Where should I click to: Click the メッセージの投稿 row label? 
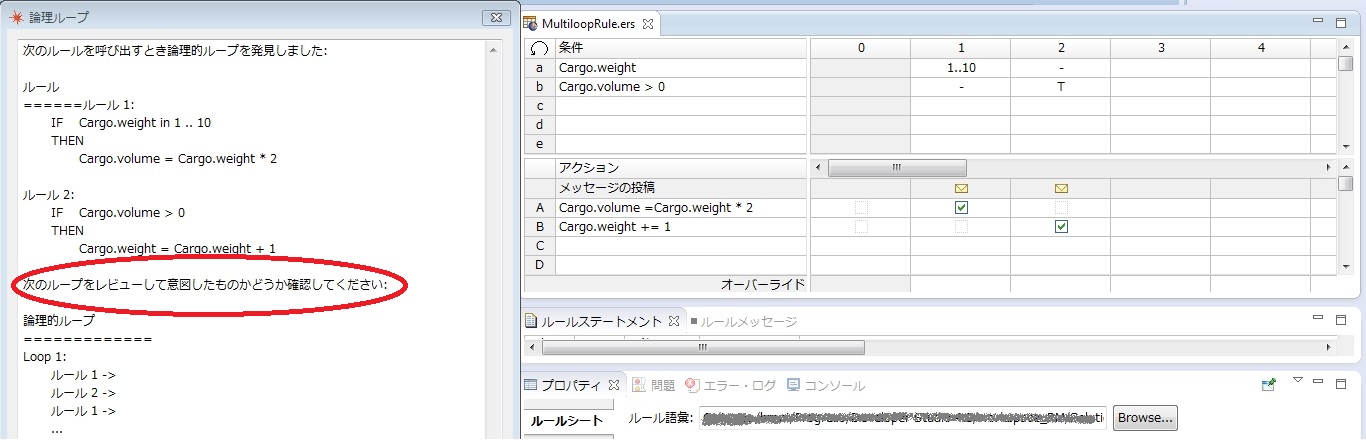[x=680, y=188]
